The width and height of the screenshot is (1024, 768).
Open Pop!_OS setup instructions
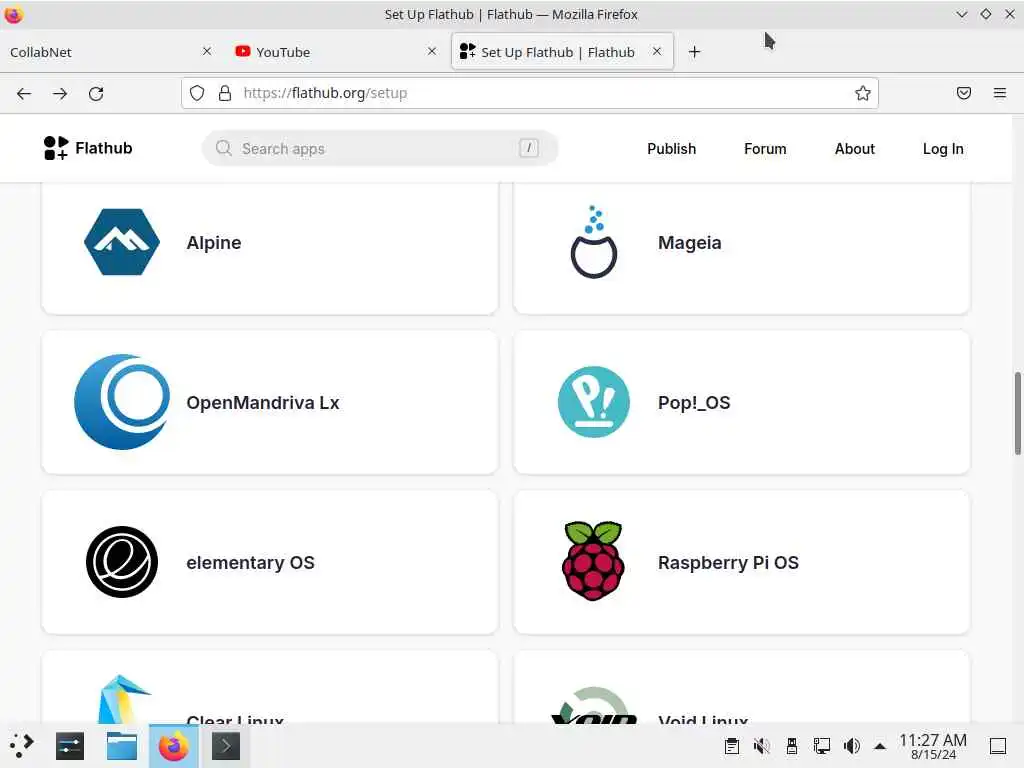(x=742, y=402)
